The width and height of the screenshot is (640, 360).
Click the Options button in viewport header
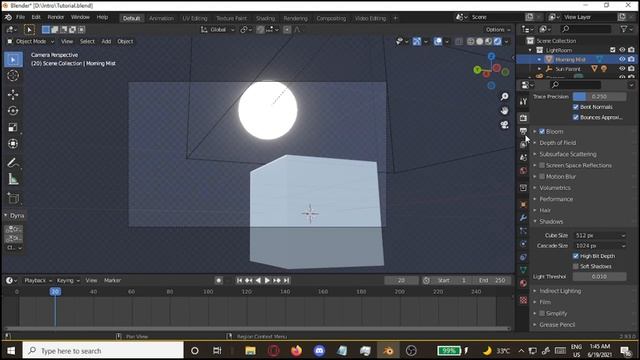(498, 29)
